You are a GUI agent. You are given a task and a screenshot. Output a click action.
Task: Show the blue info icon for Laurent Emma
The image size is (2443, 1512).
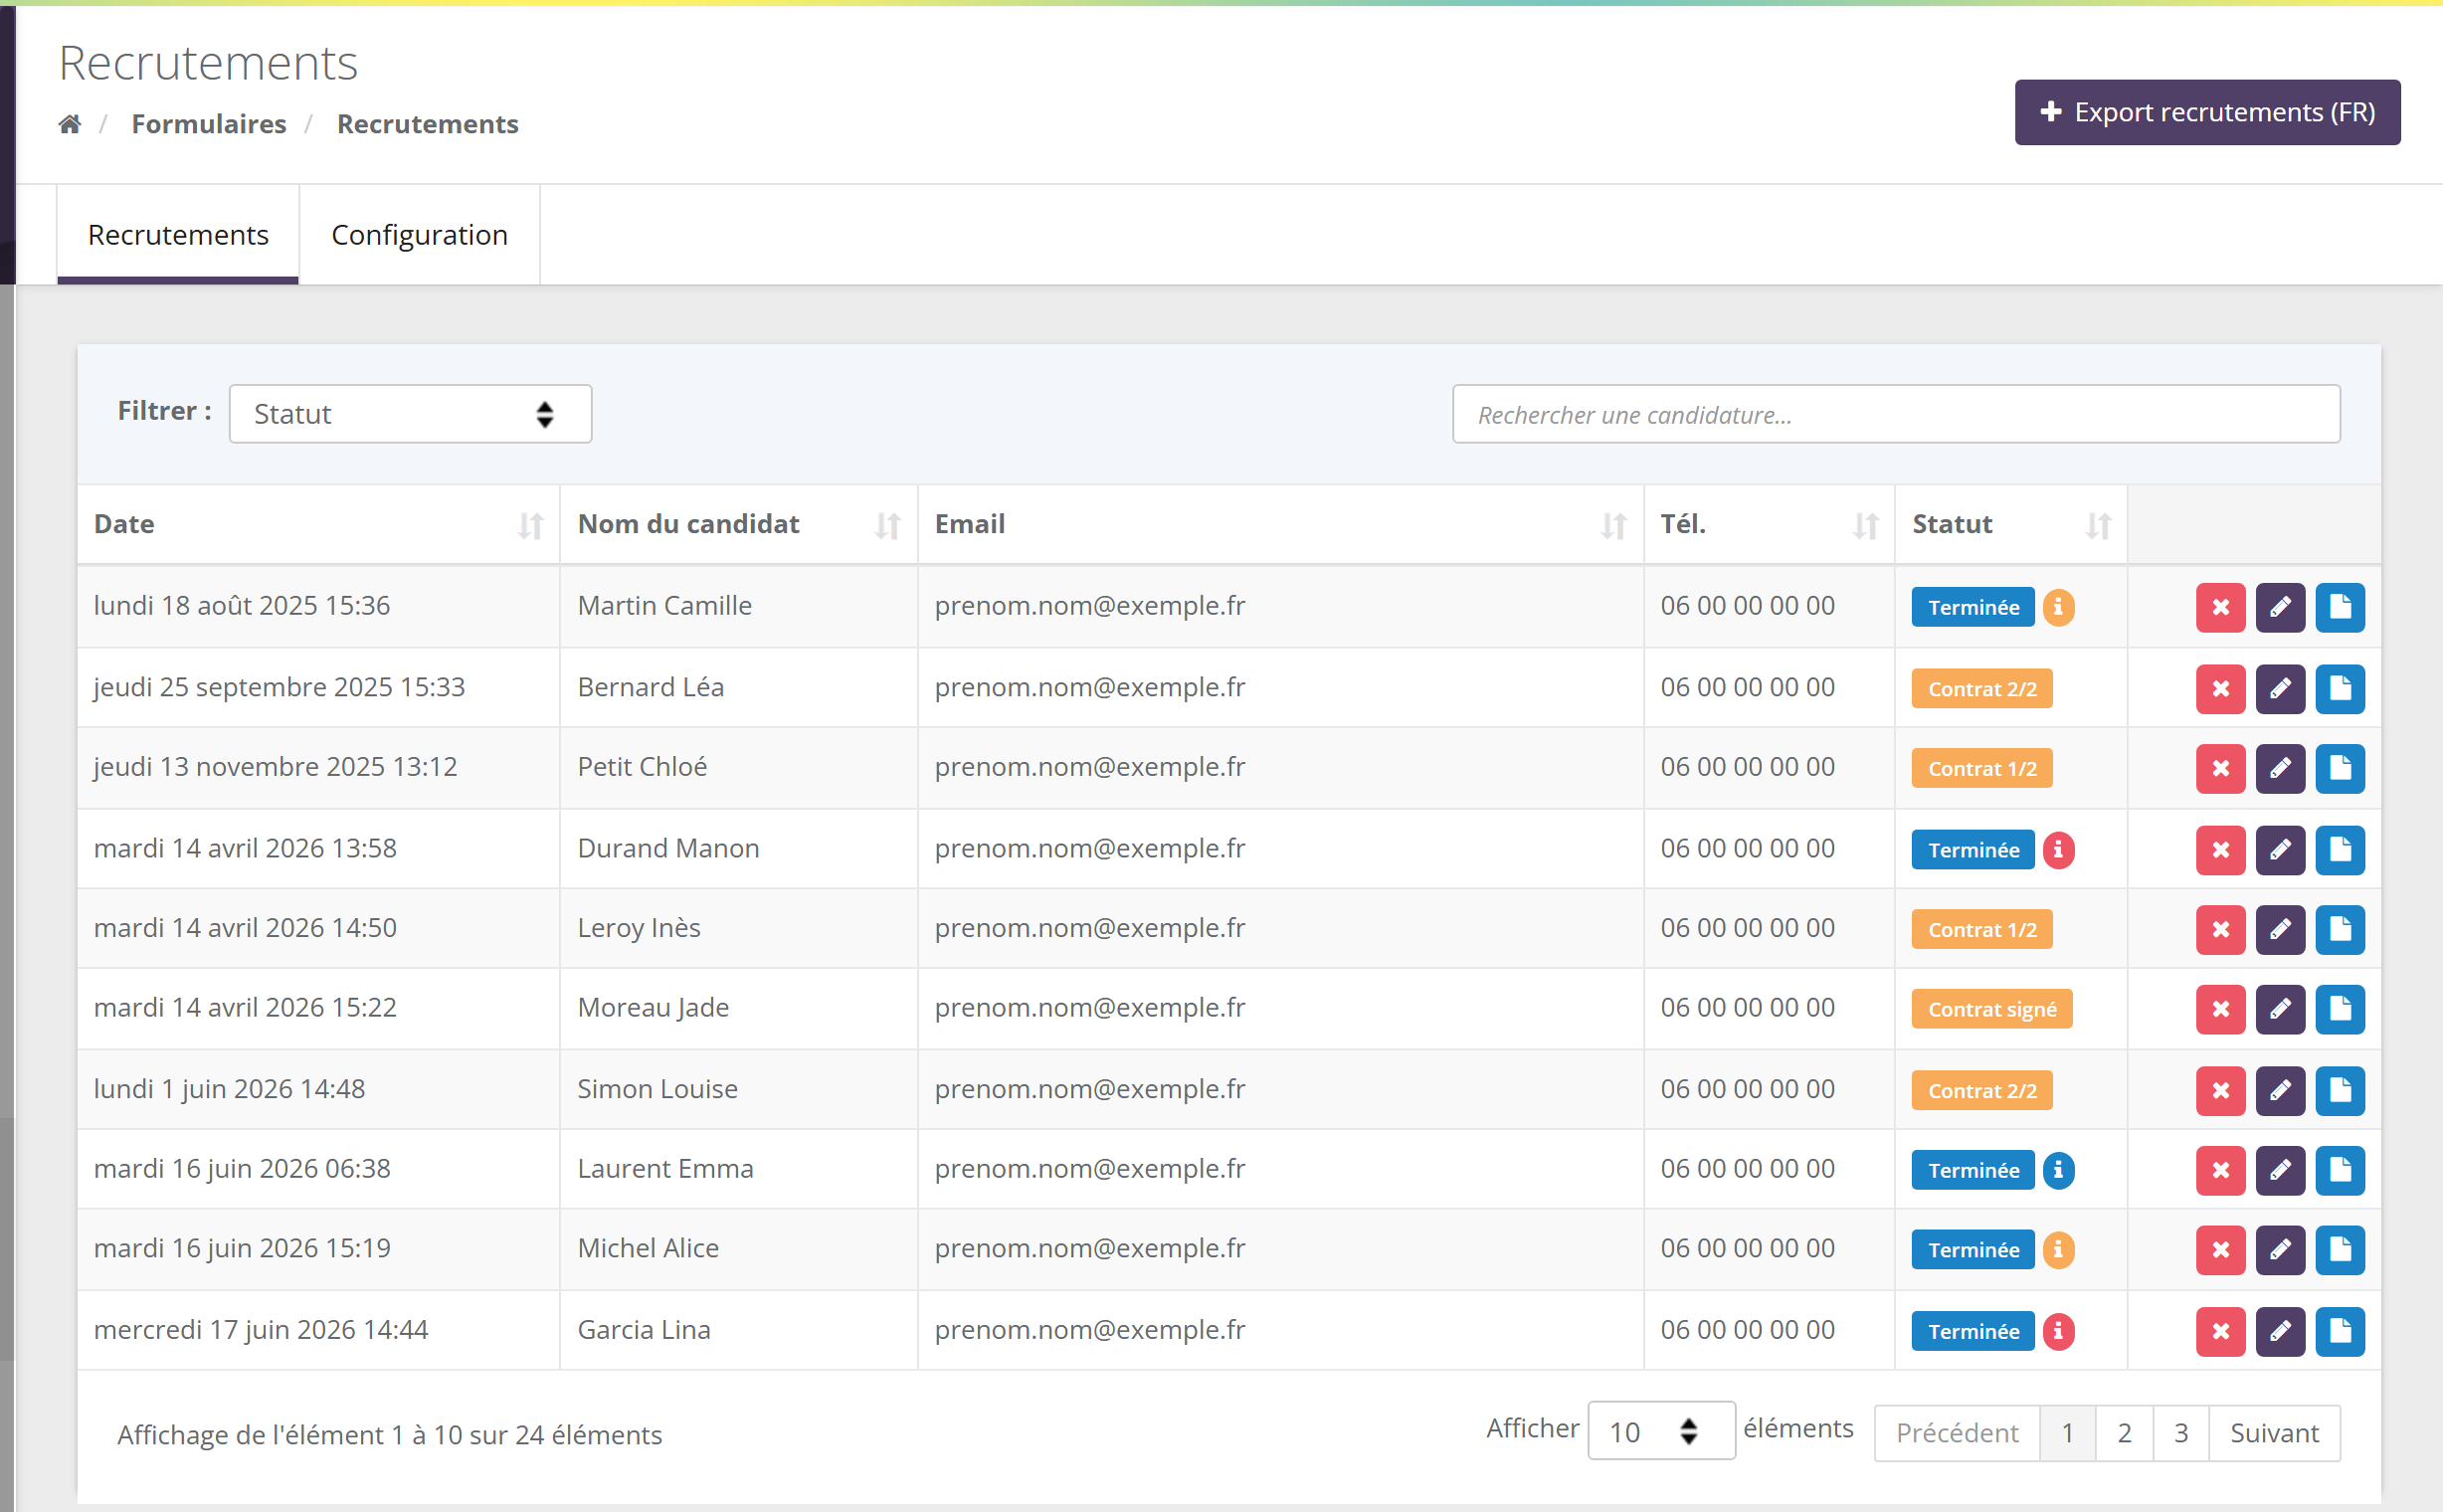[x=2058, y=1169]
